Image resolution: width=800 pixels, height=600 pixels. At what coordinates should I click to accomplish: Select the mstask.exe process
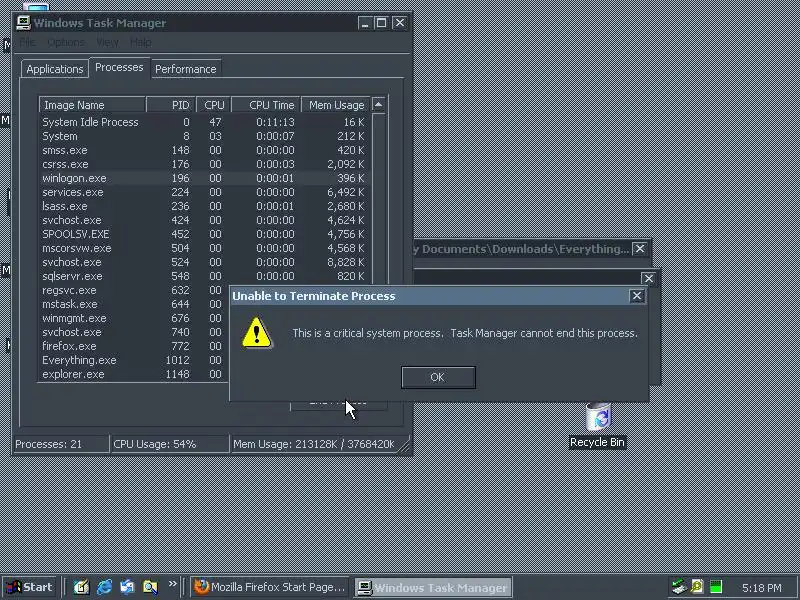point(134,304)
